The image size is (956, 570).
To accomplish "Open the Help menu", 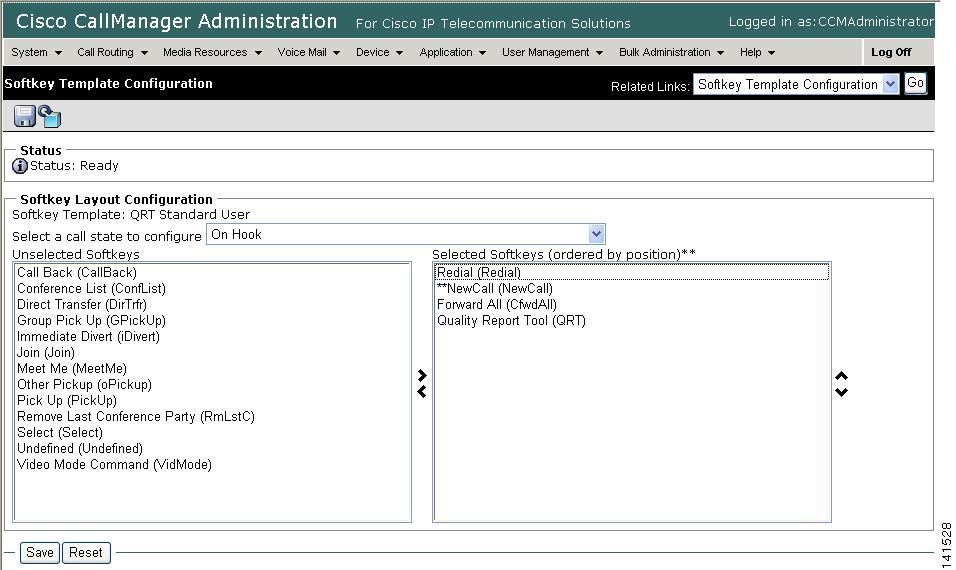I will [757, 52].
